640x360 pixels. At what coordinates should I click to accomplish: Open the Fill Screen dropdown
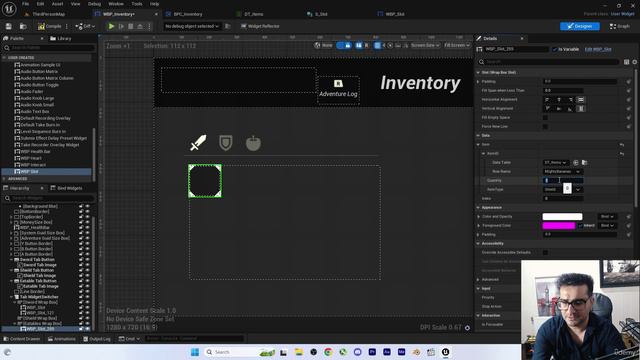point(457,45)
